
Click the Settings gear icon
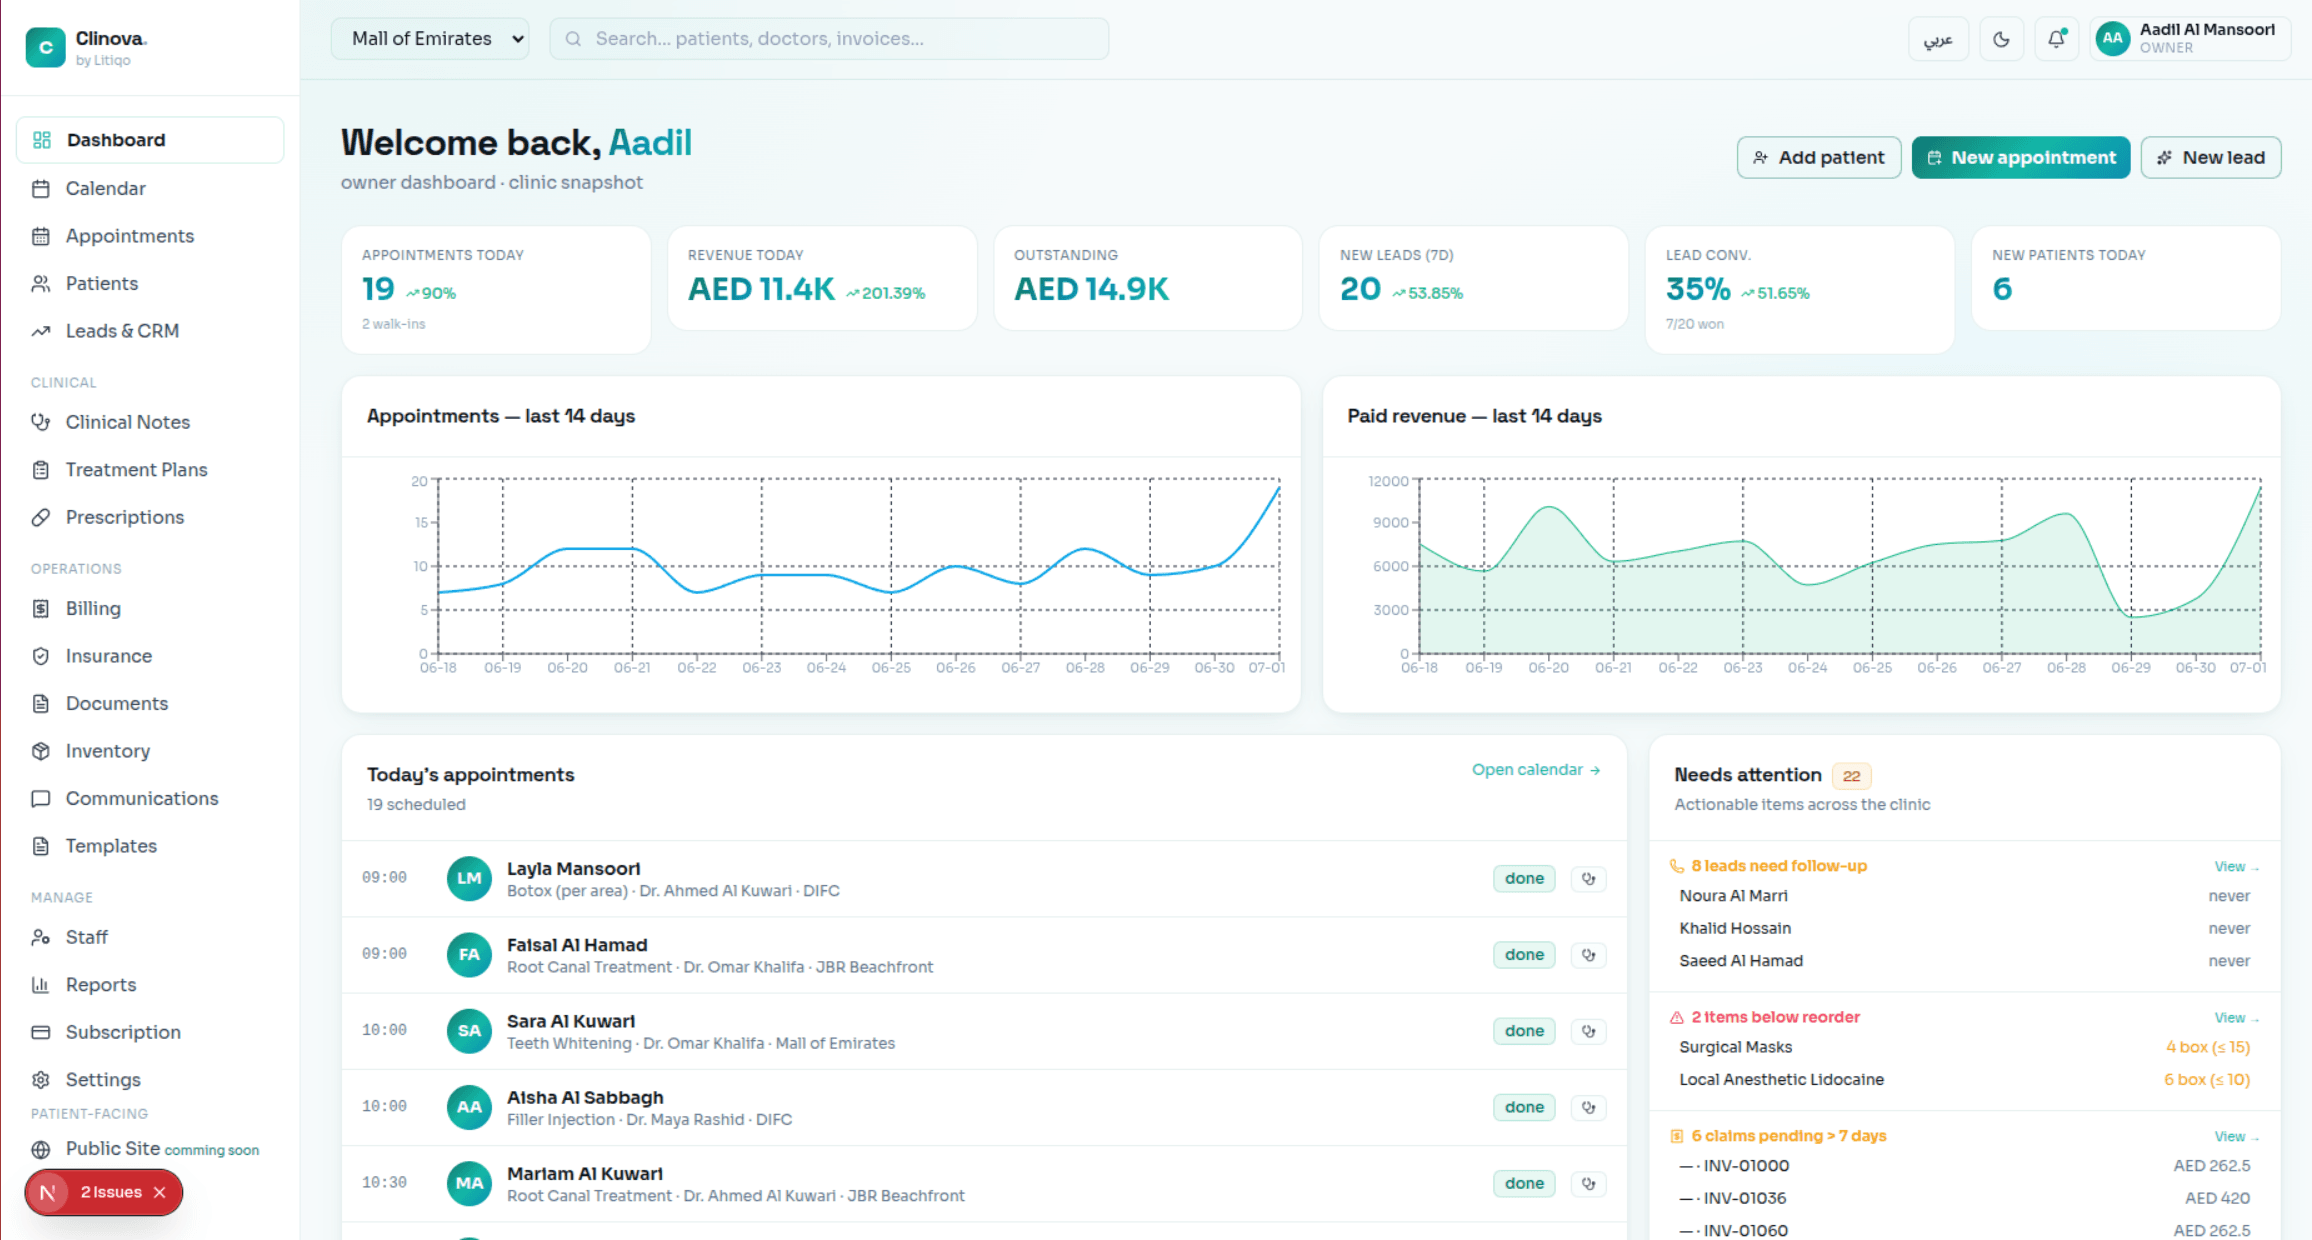coord(41,1079)
